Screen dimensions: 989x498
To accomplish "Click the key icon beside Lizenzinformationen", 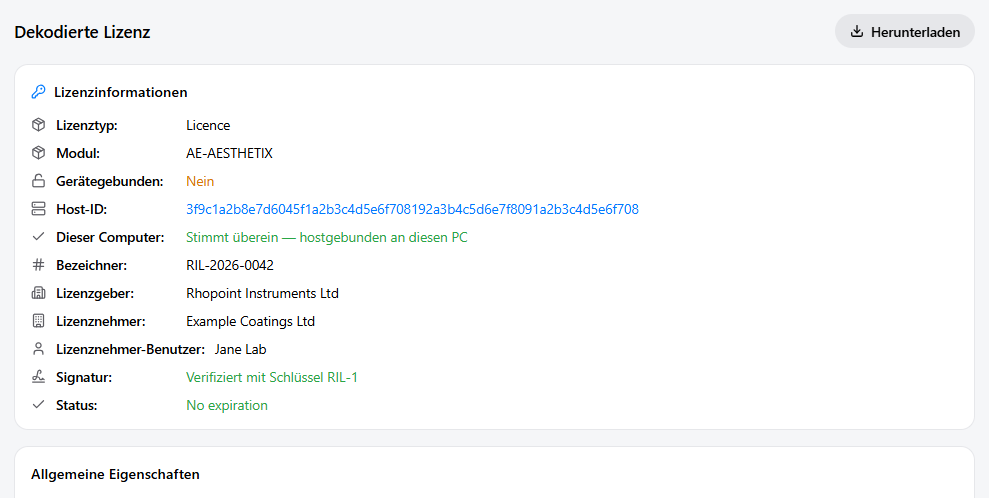I will 38,92.
